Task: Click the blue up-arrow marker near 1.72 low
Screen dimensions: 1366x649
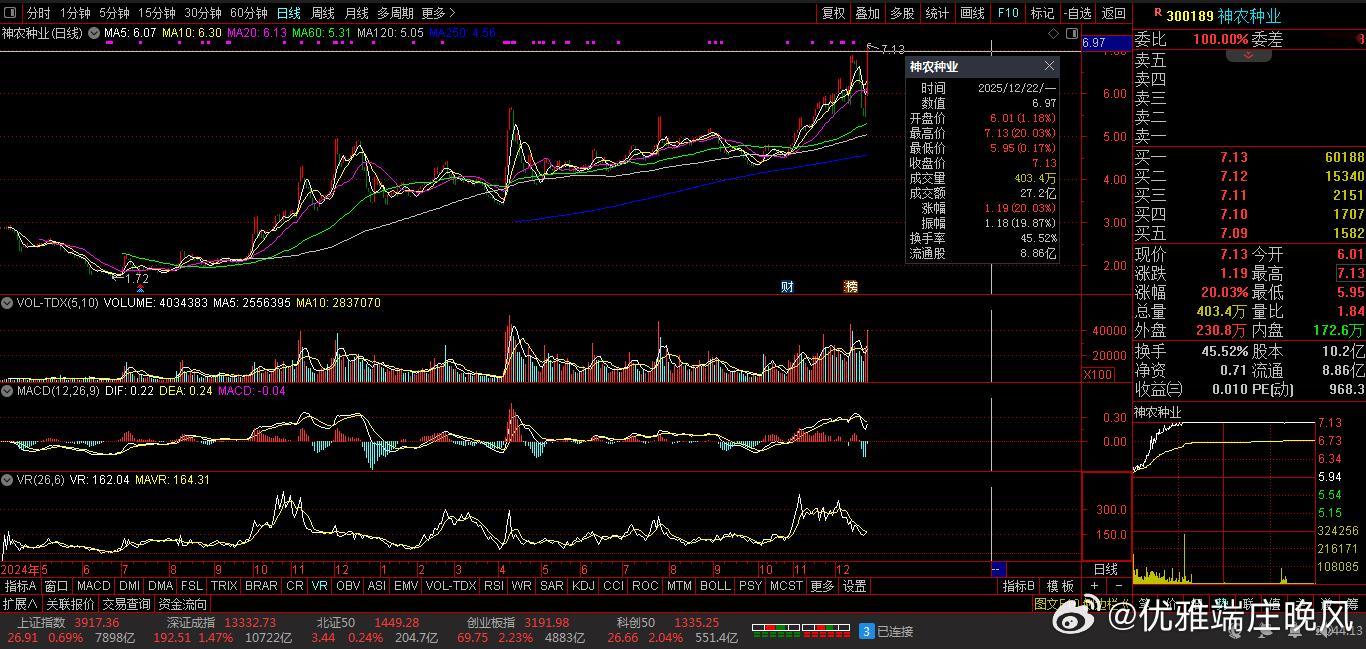Action: pos(140,290)
